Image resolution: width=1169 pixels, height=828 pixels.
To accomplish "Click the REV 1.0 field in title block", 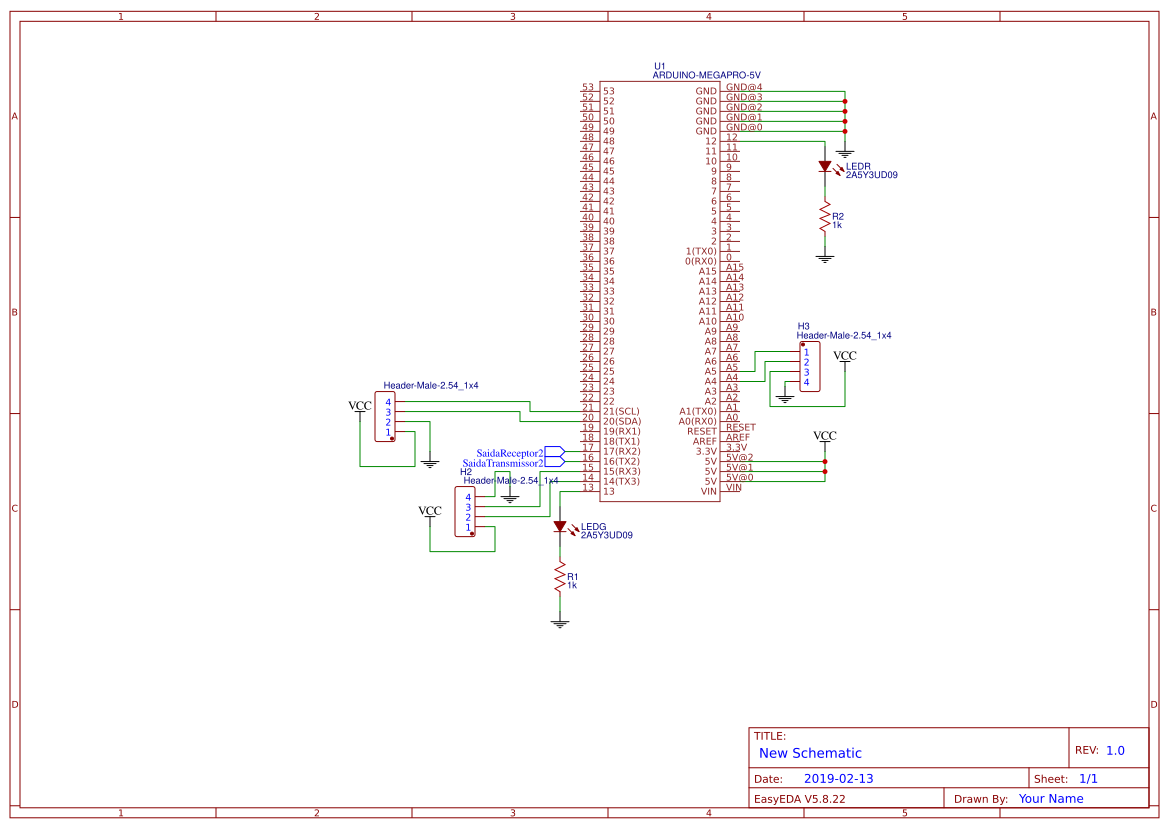I will point(1114,748).
